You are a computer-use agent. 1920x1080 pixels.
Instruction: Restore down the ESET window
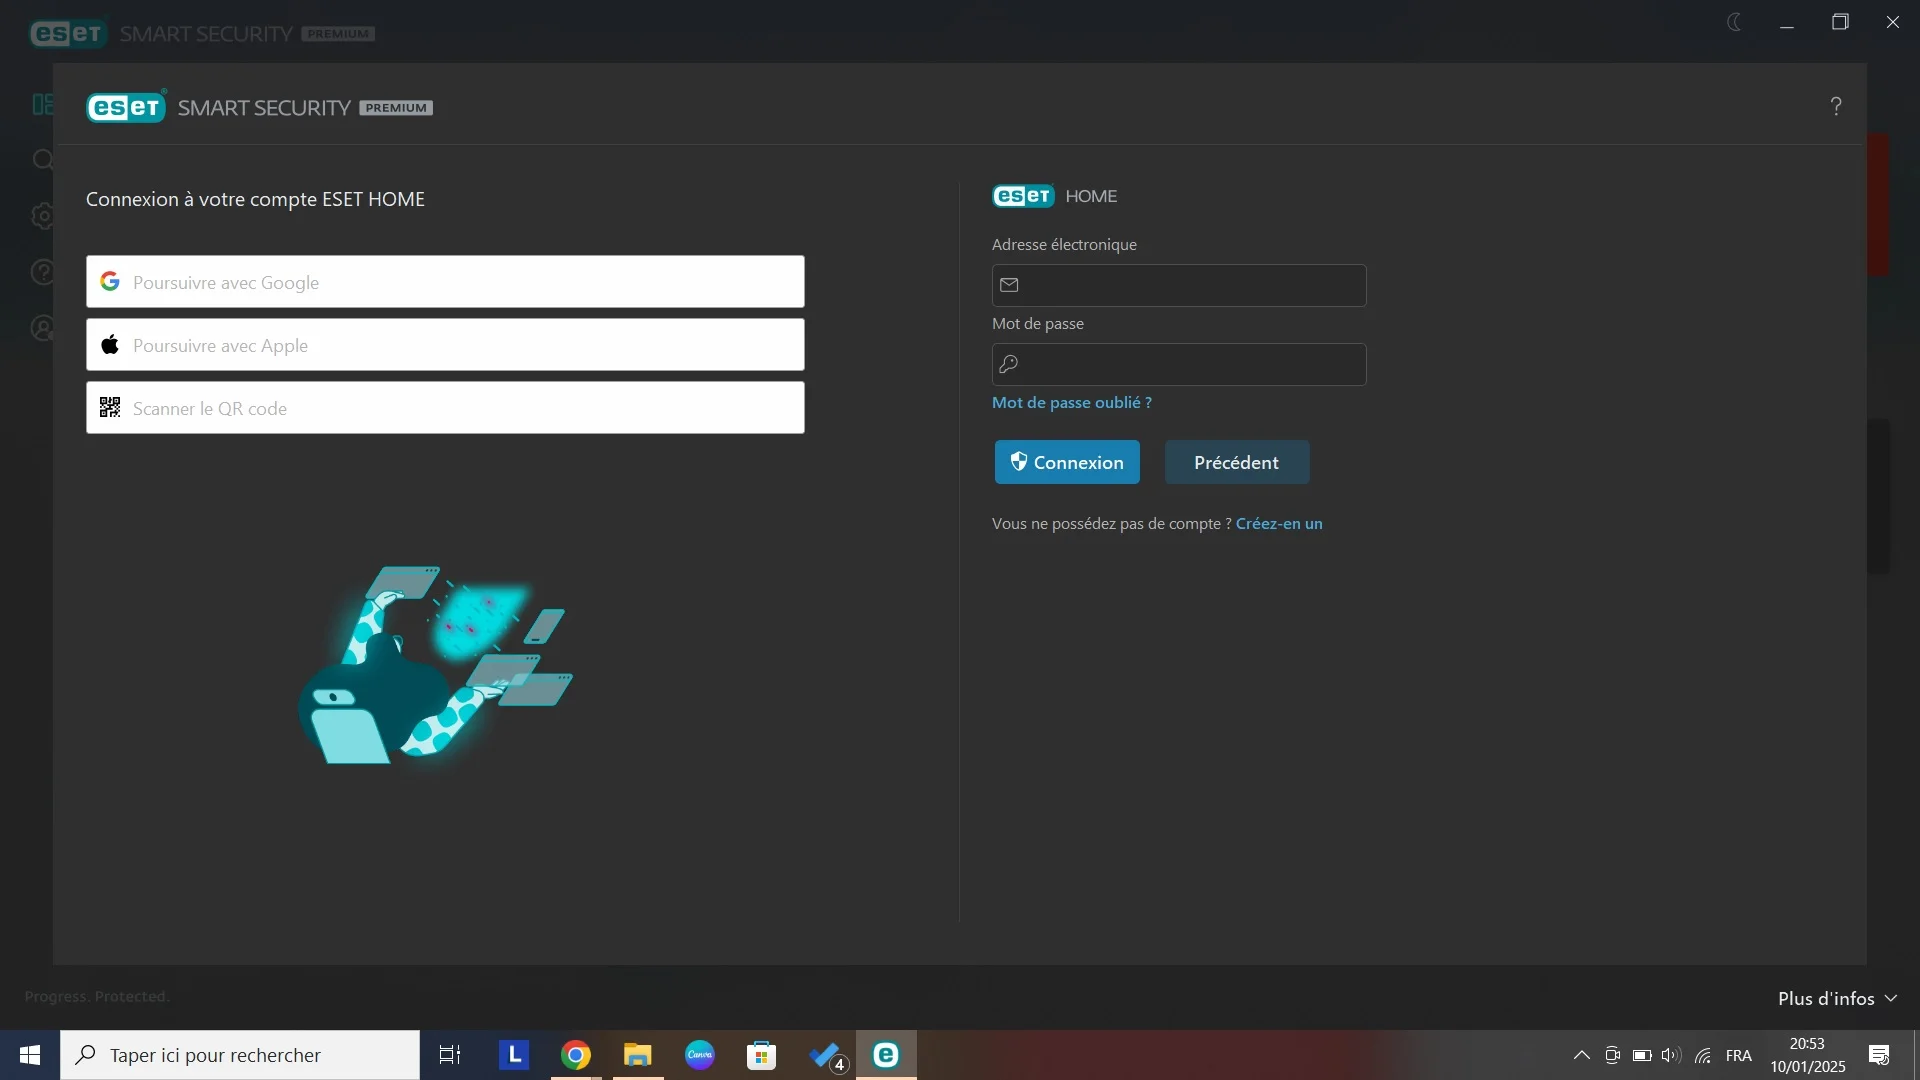pos(1840,22)
